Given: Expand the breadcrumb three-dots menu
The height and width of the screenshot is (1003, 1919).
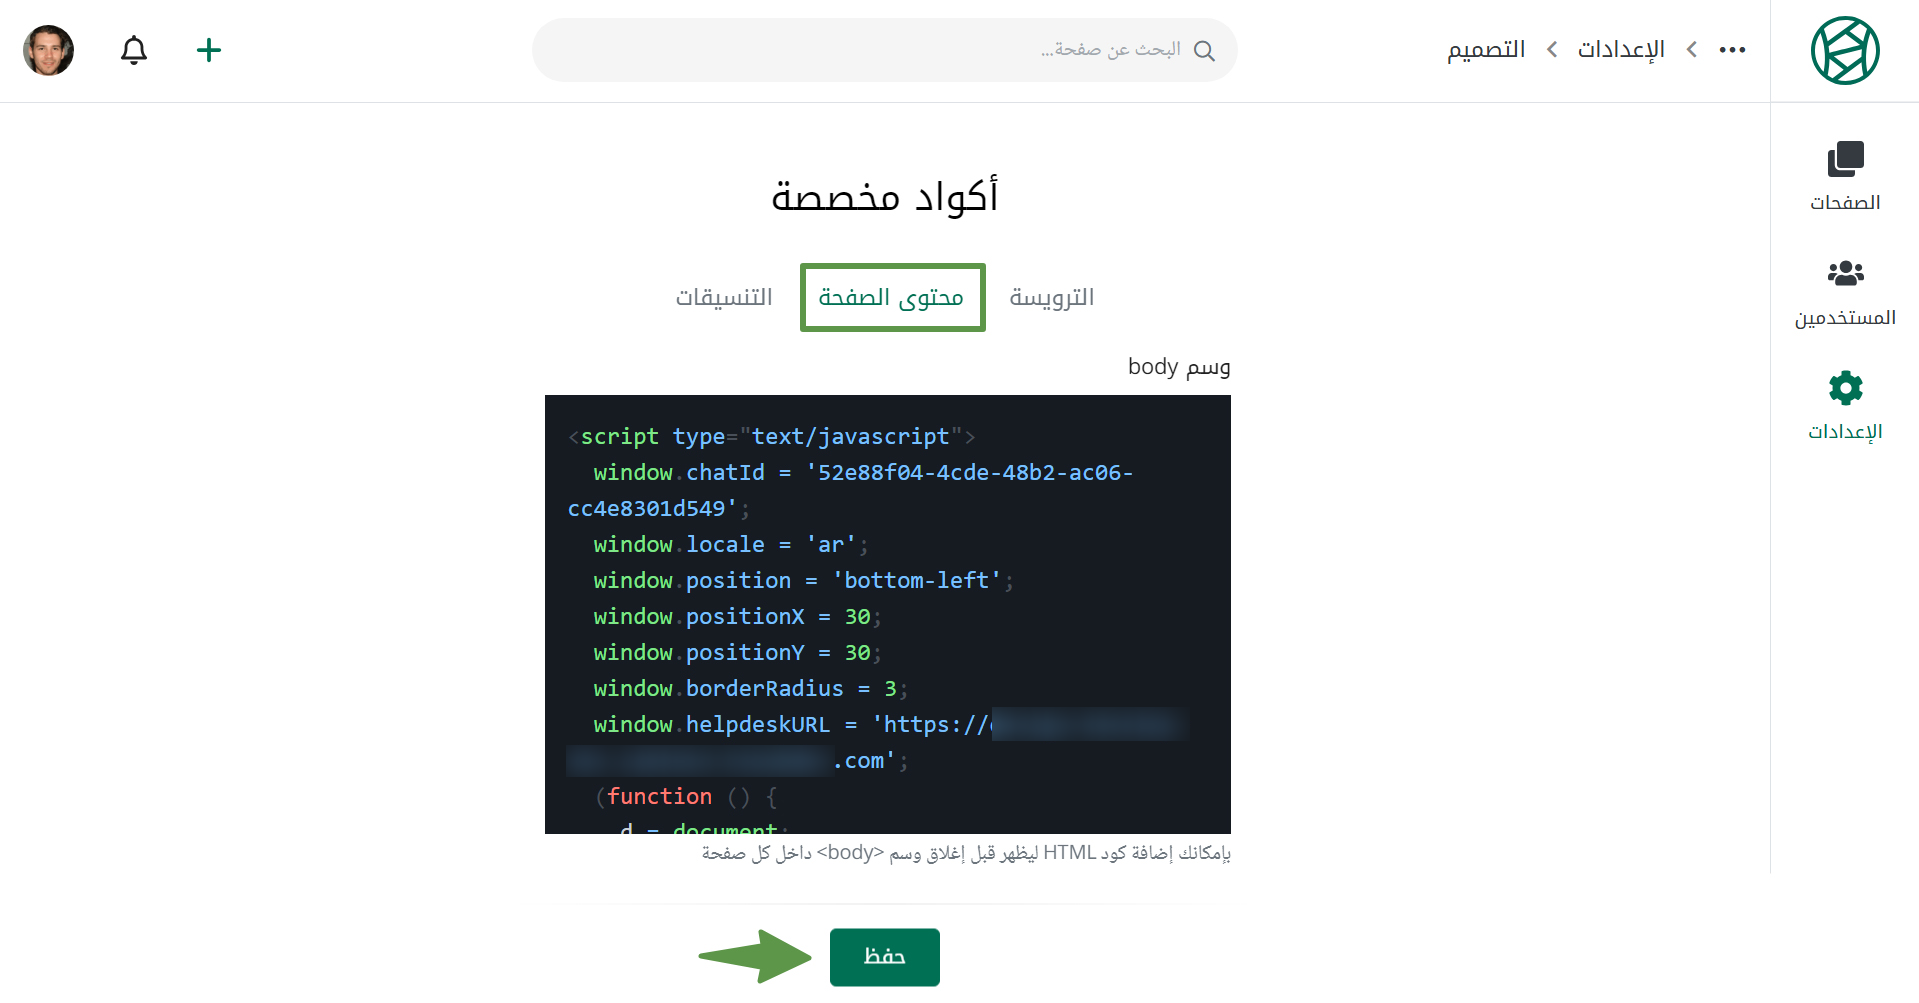Looking at the screenshot, I should pyautogui.click(x=1732, y=50).
